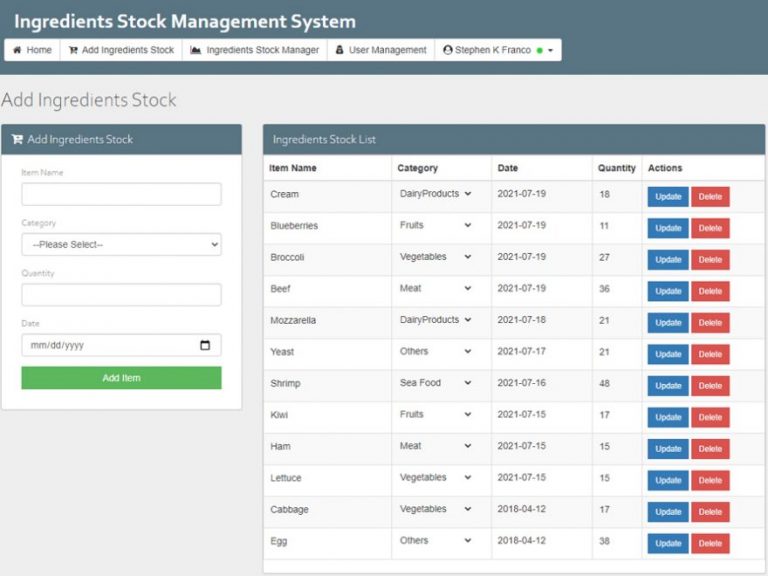This screenshot has height=576, width=768.
Task: Click the user avatar icon beside Stephen K Franco
Action: pos(447,50)
